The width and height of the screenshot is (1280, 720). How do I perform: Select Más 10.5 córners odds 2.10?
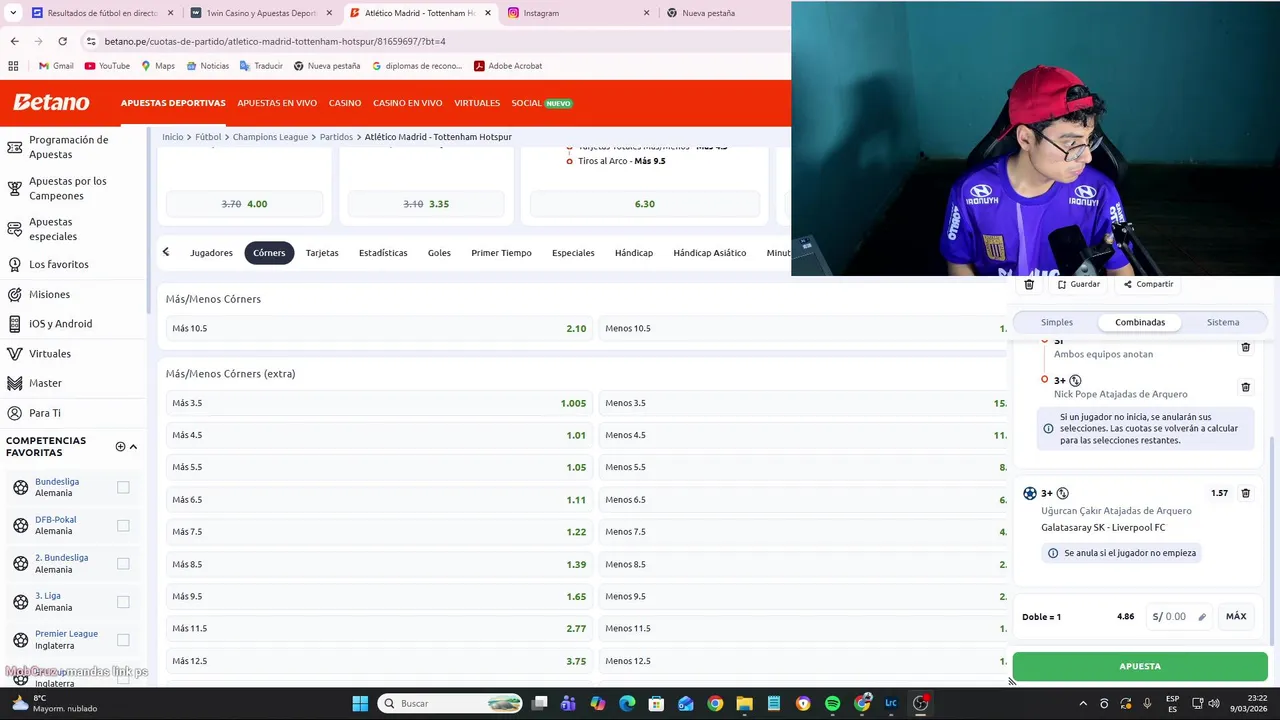tap(379, 328)
